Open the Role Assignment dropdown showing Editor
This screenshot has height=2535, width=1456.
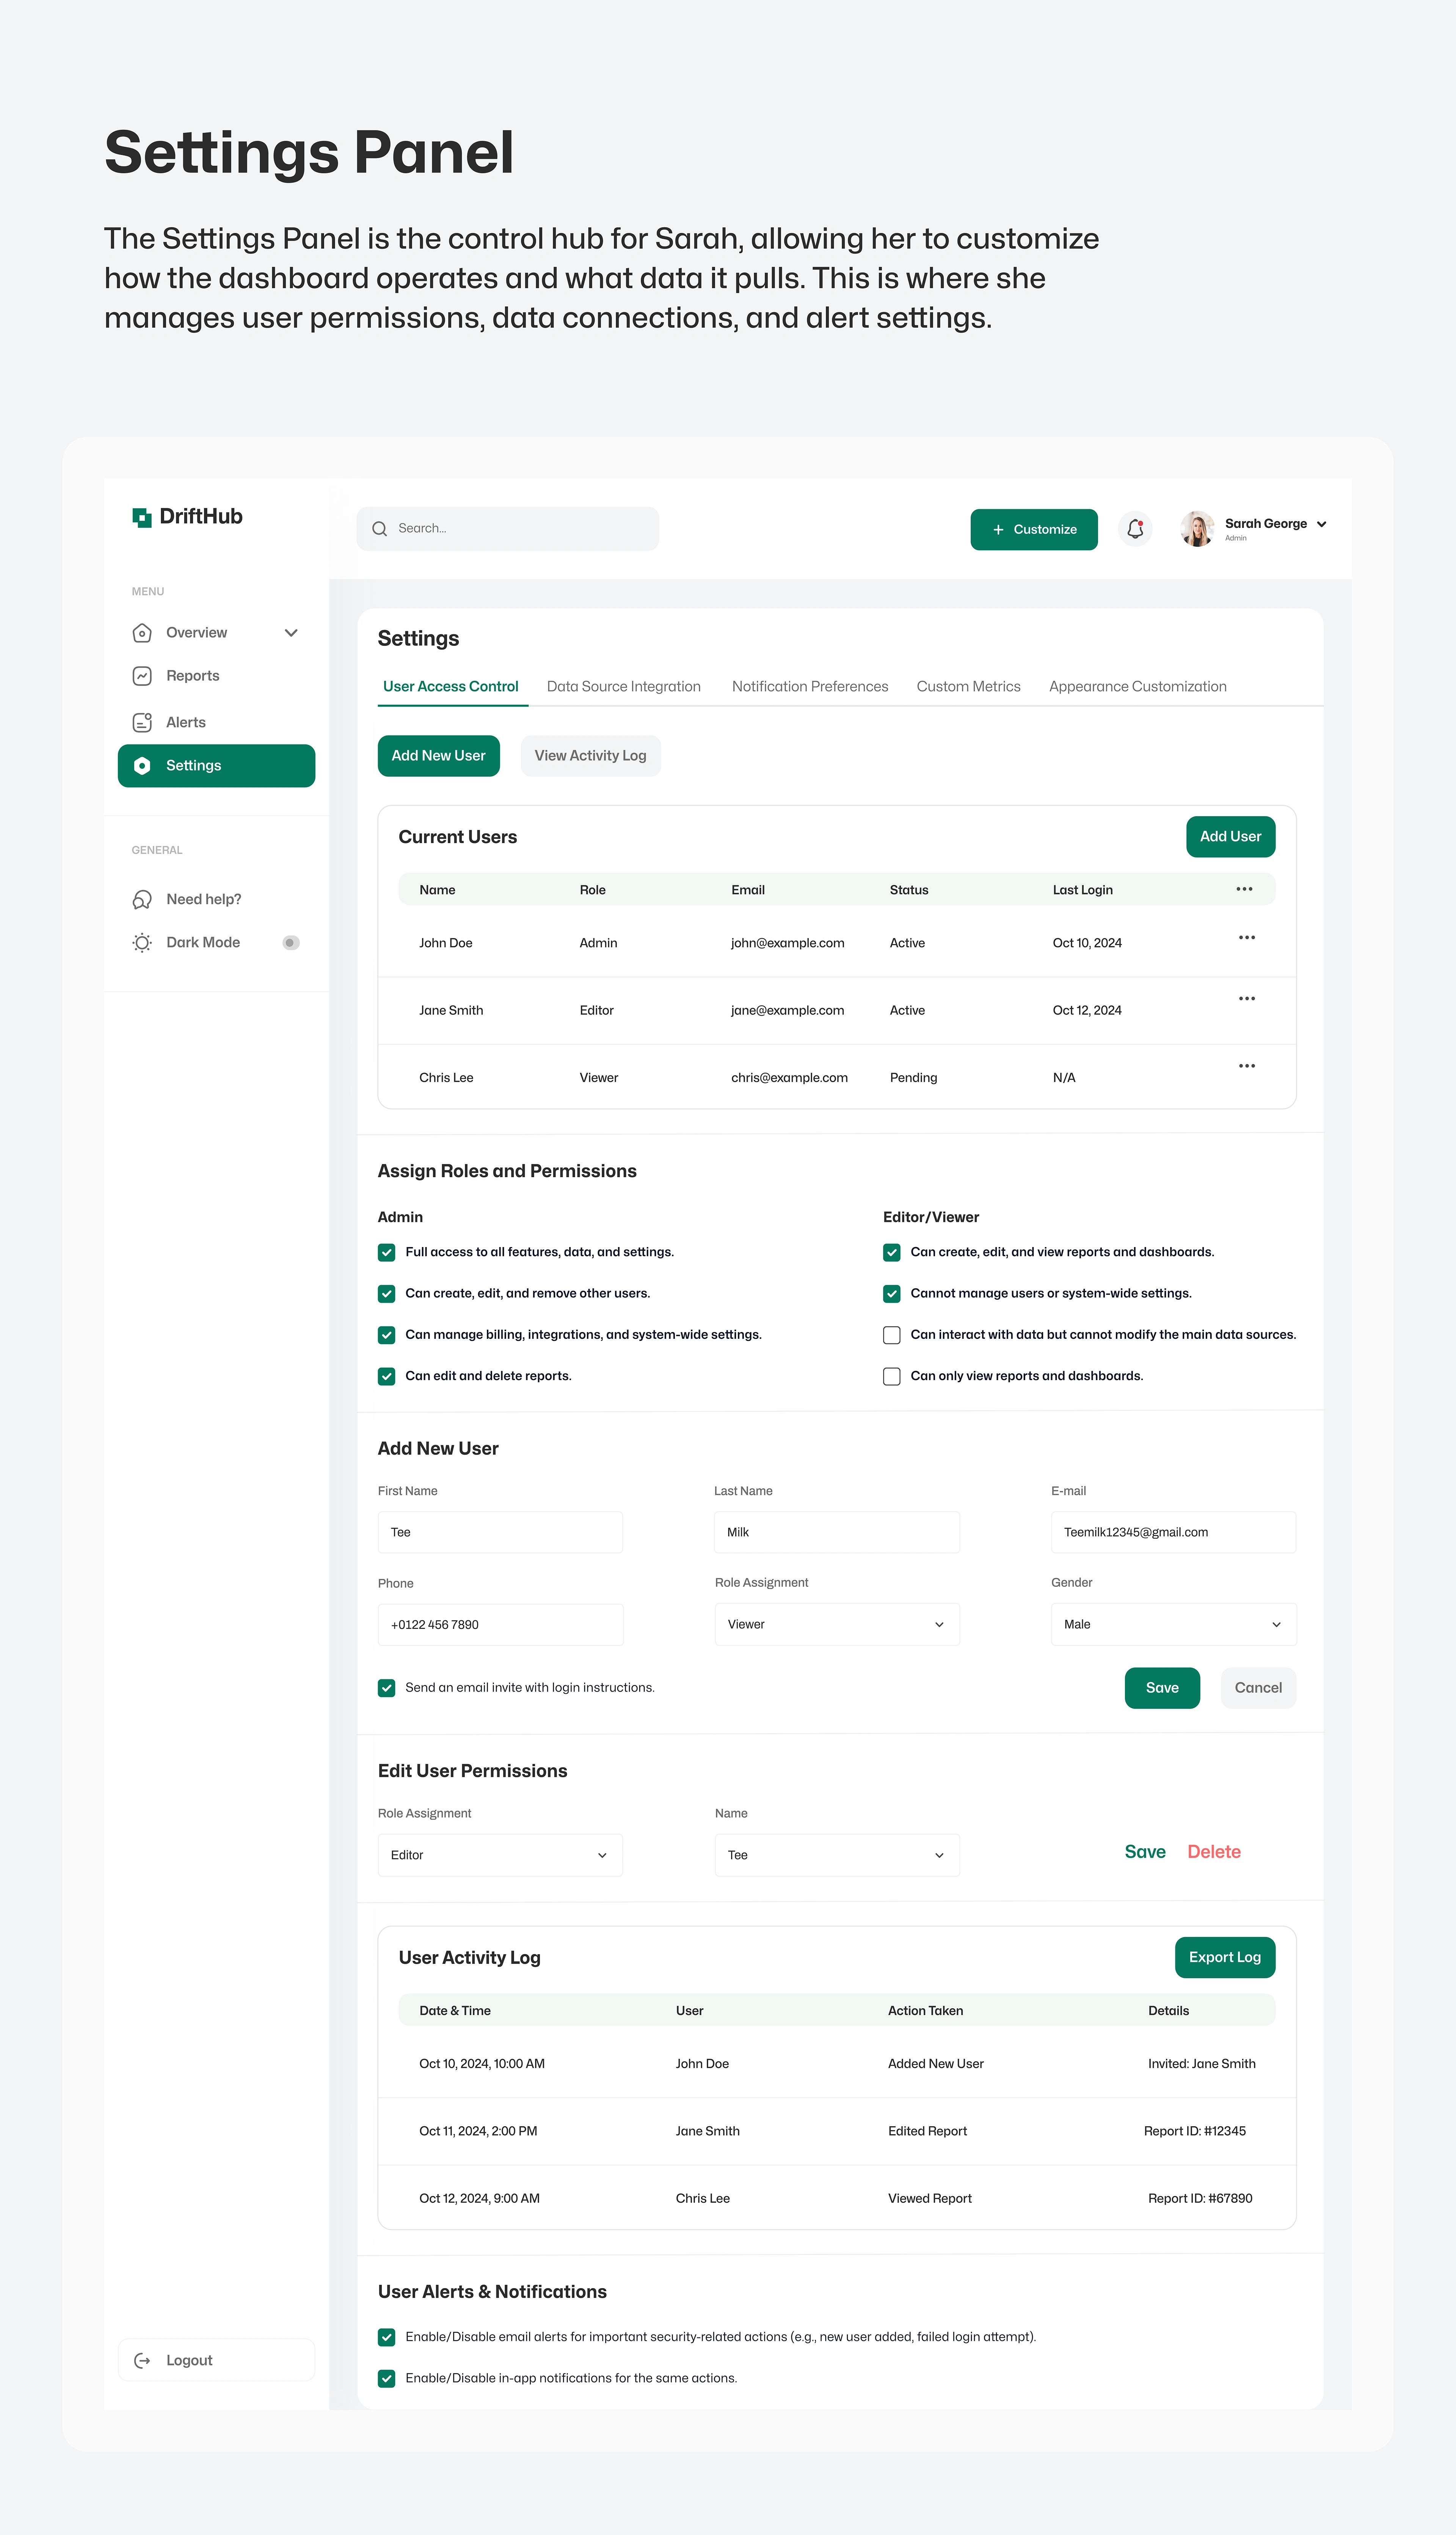pos(500,1855)
